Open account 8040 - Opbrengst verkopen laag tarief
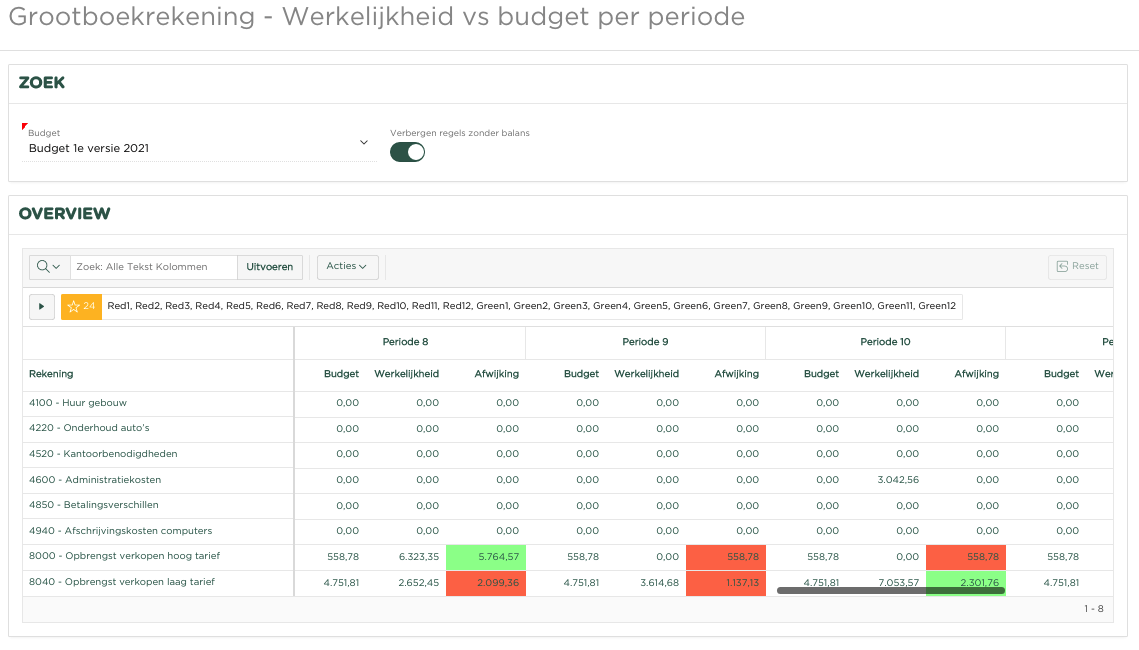The height and width of the screenshot is (650, 1139). point(122,582)
